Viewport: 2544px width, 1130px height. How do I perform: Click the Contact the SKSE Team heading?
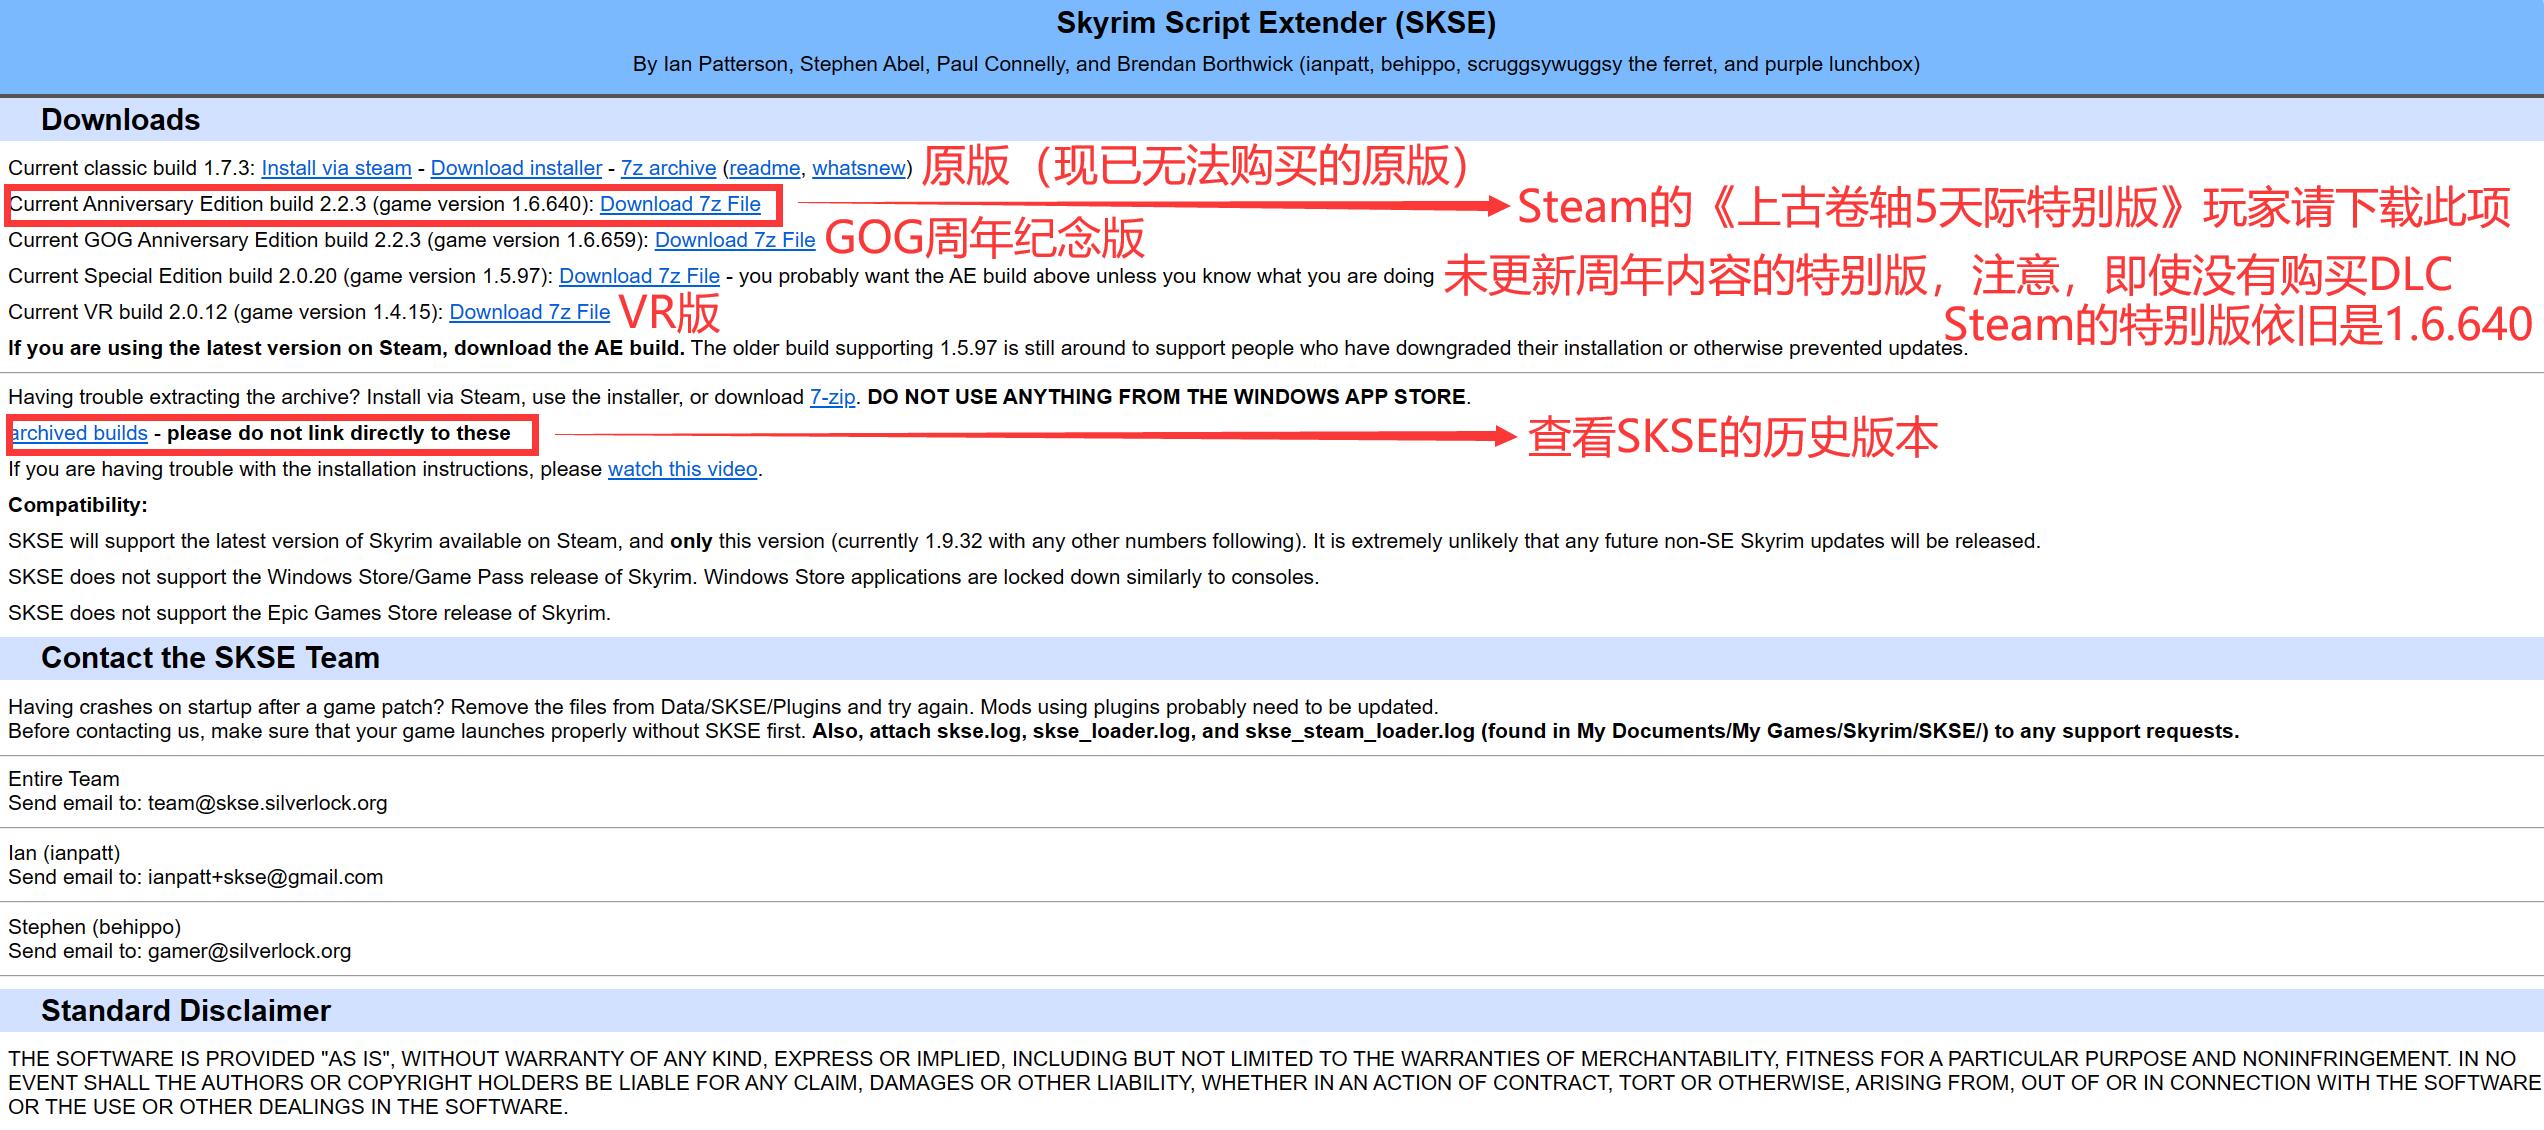210,658
